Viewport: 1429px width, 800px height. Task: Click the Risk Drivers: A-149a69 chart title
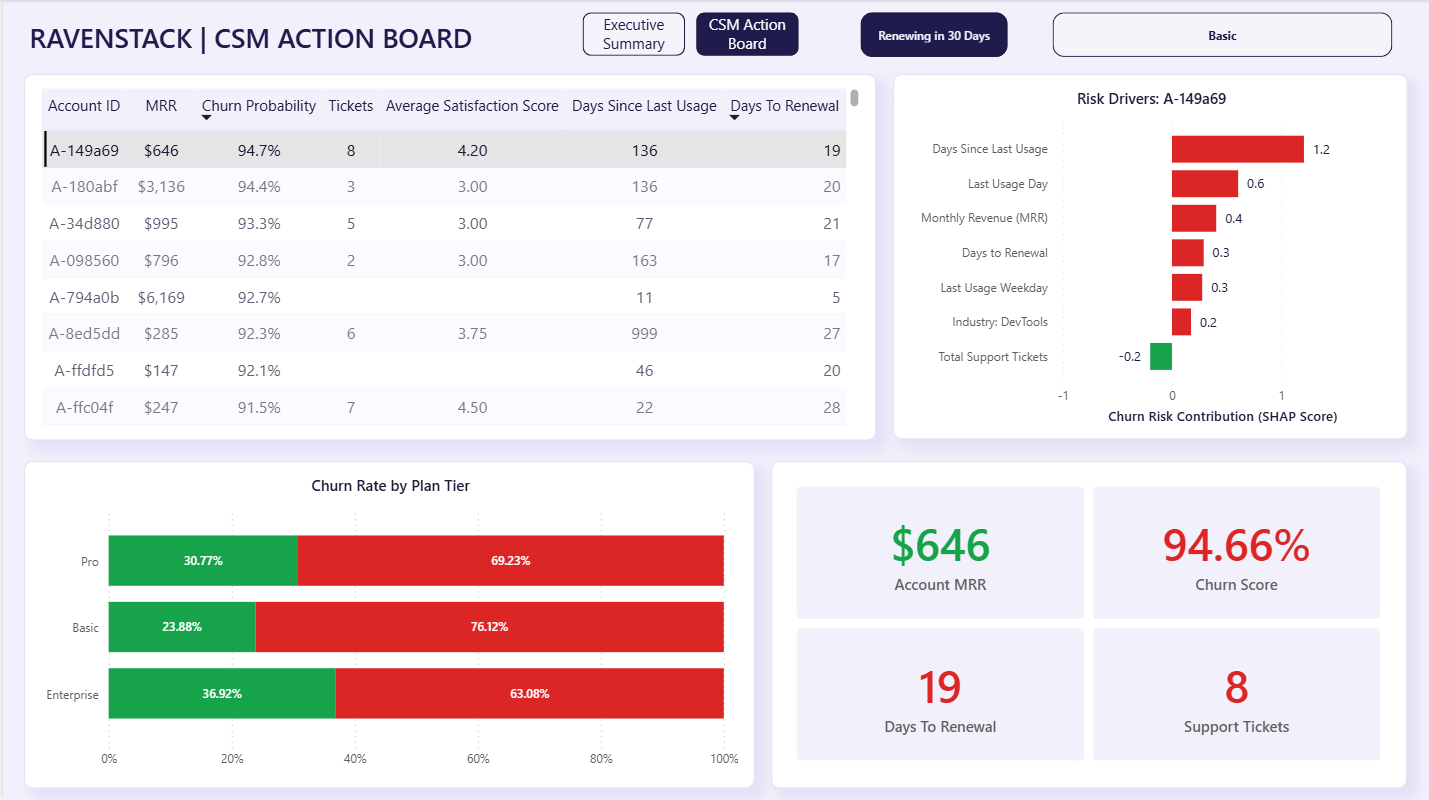1151,99
